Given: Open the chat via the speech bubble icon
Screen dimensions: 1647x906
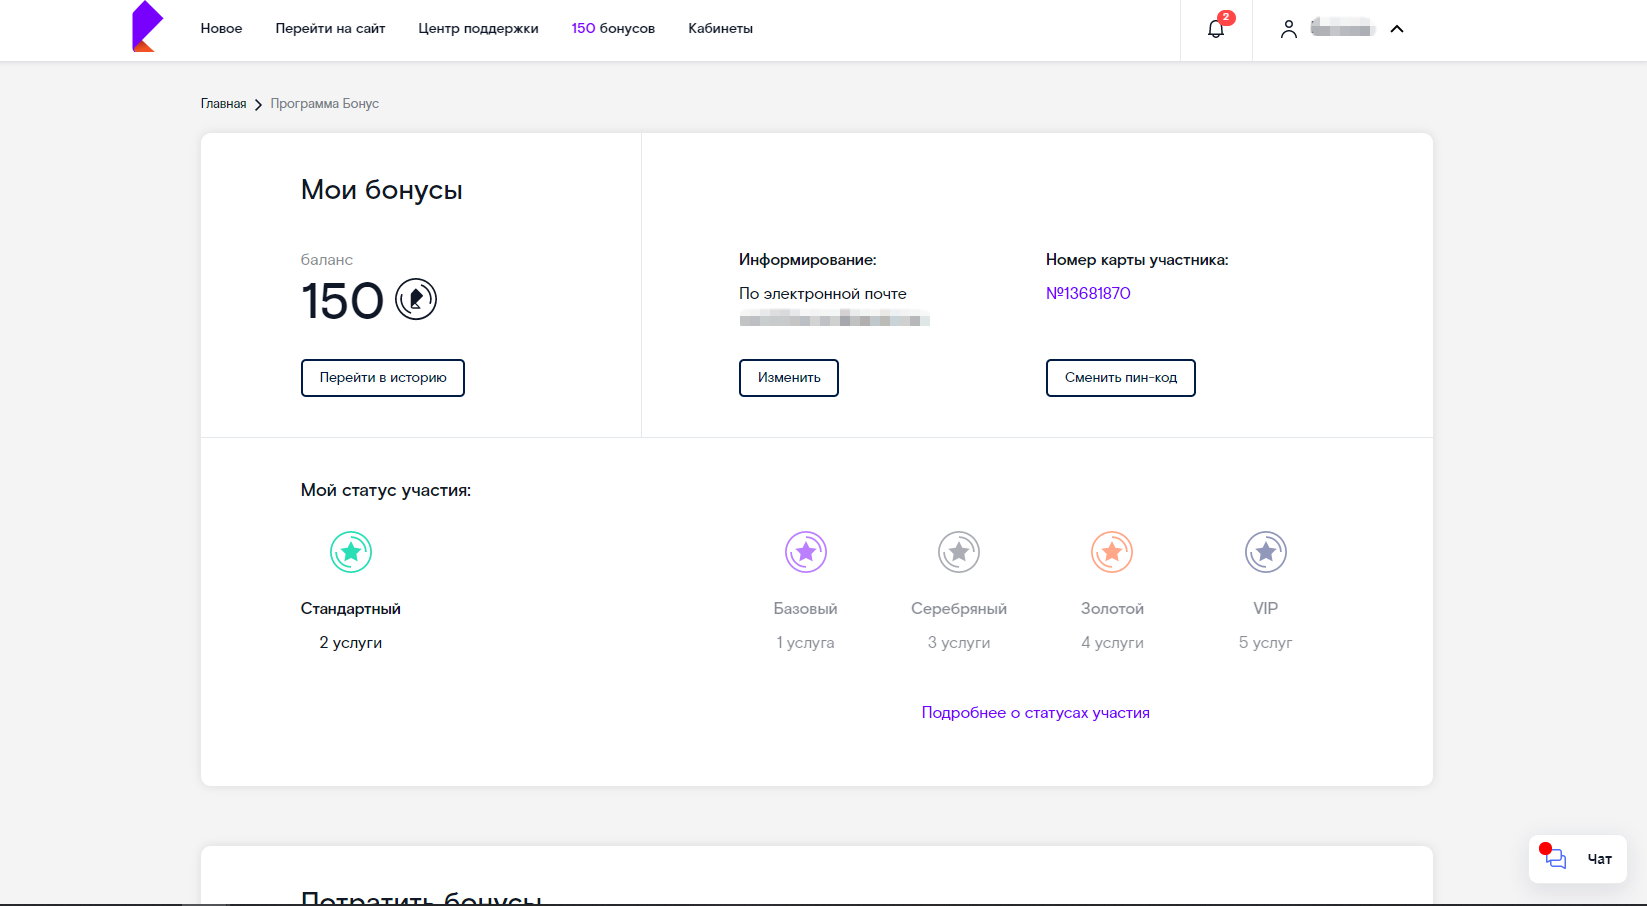Looking at the screenshot, I should [1554, 859].
